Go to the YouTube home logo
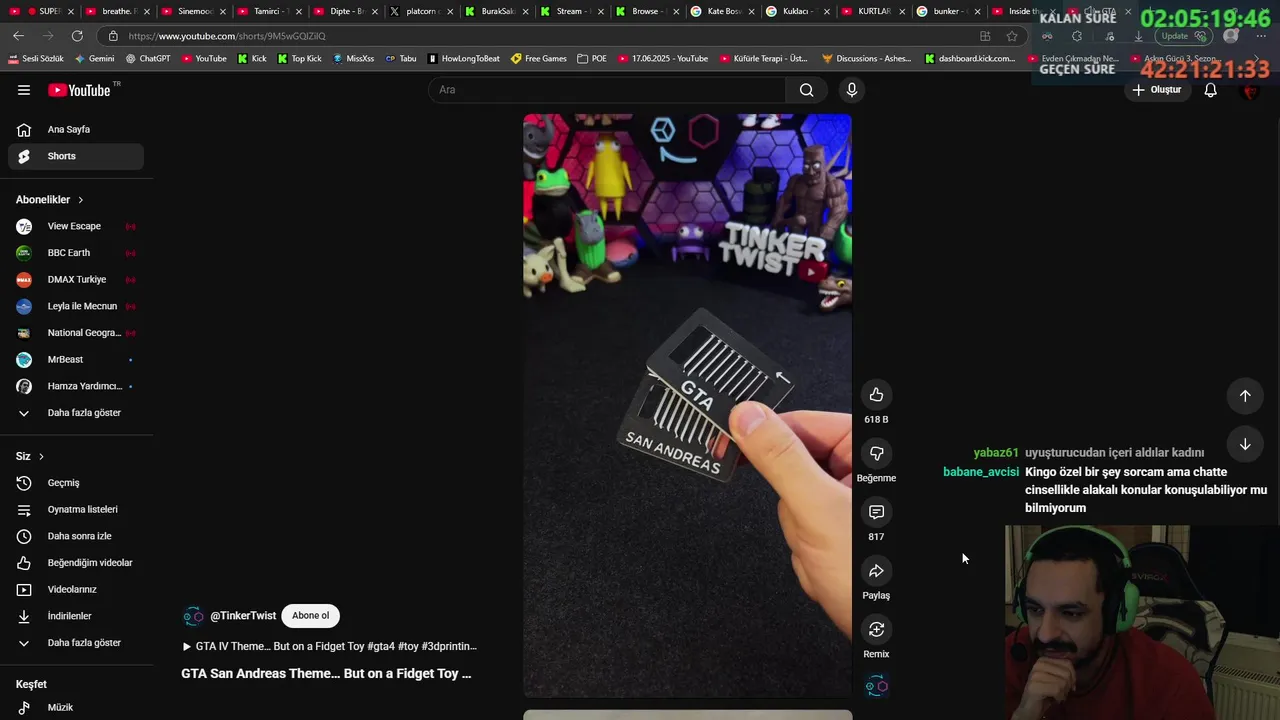 [79, 90]
